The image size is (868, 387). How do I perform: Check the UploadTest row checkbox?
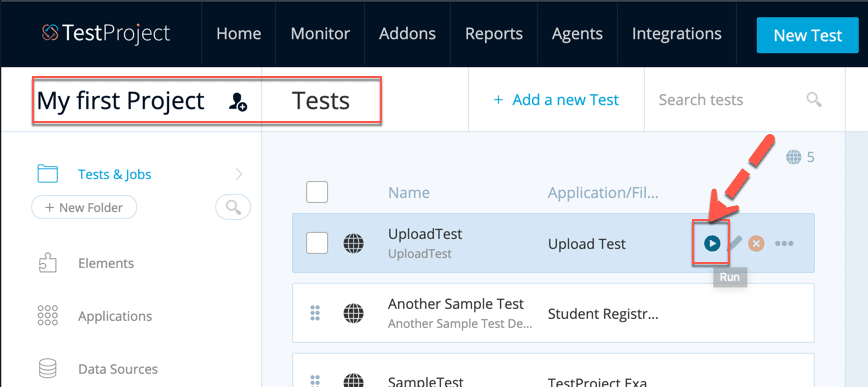[317, 242]
